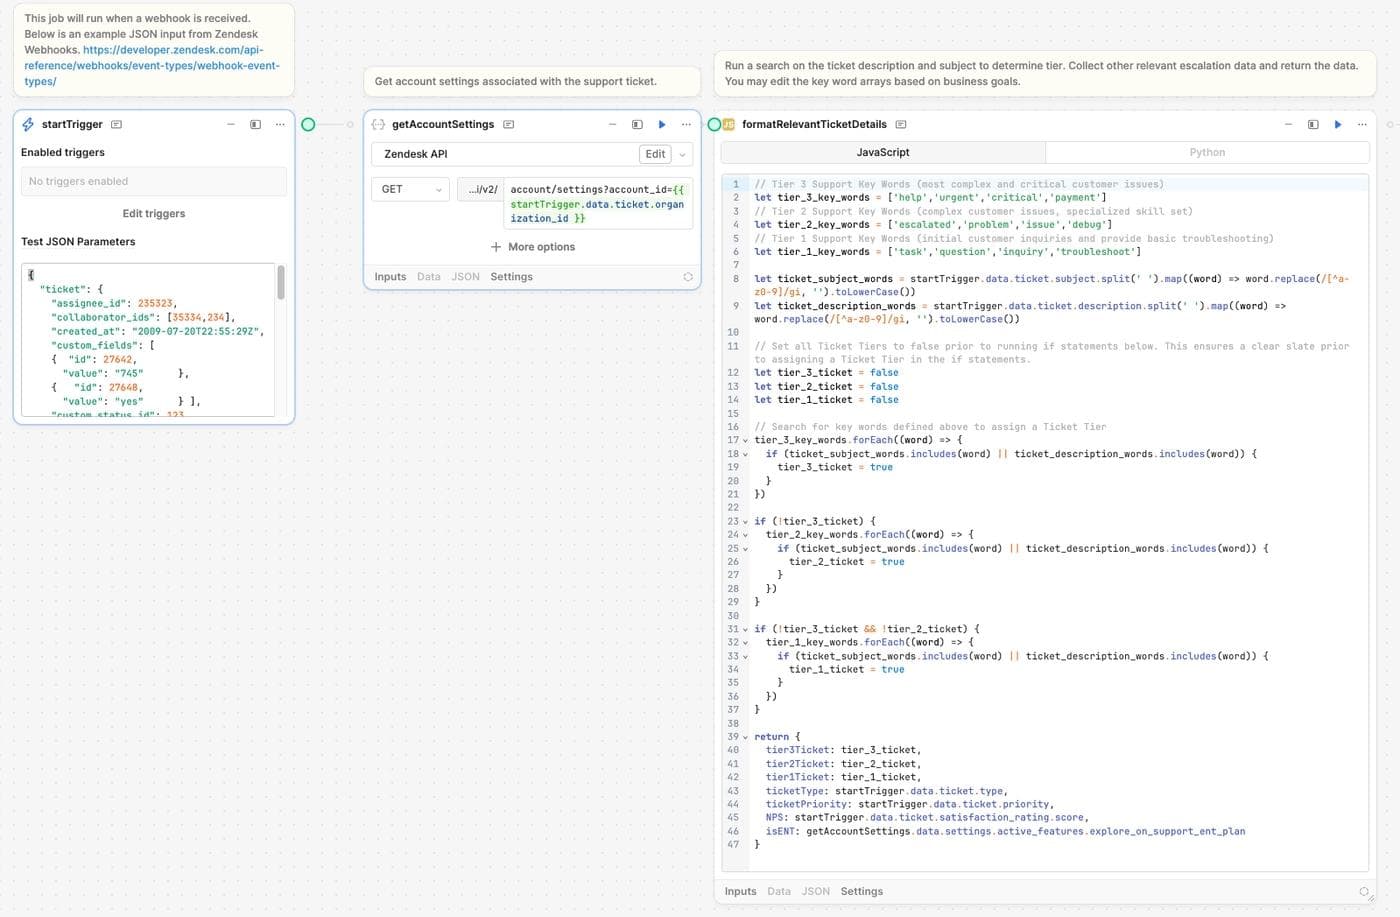Open the Settings tab of getAccountSettings
The image size is (1400, 917).
[x=511, y=276]
